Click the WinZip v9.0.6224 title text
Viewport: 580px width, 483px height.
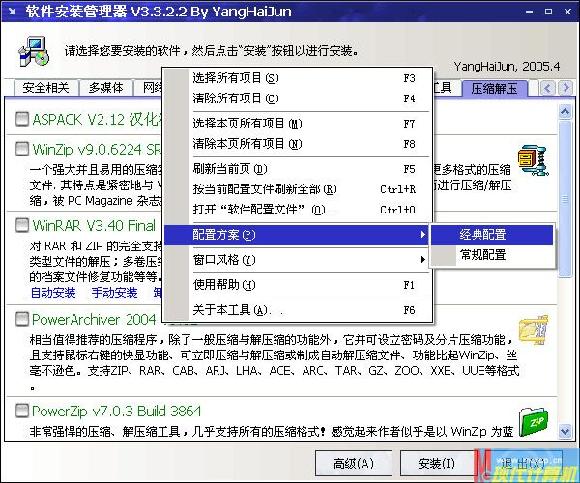click(97, 150)
